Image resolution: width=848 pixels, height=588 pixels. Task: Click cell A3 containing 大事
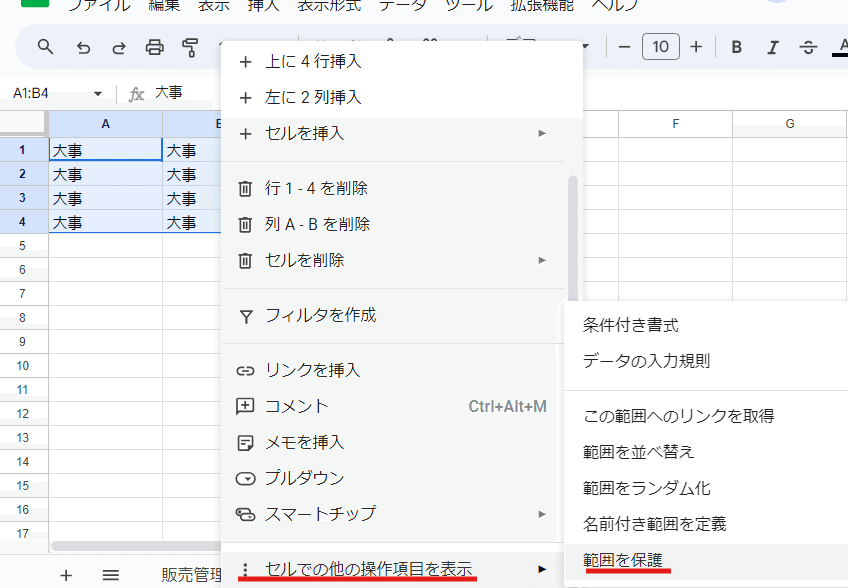(105, 198)
